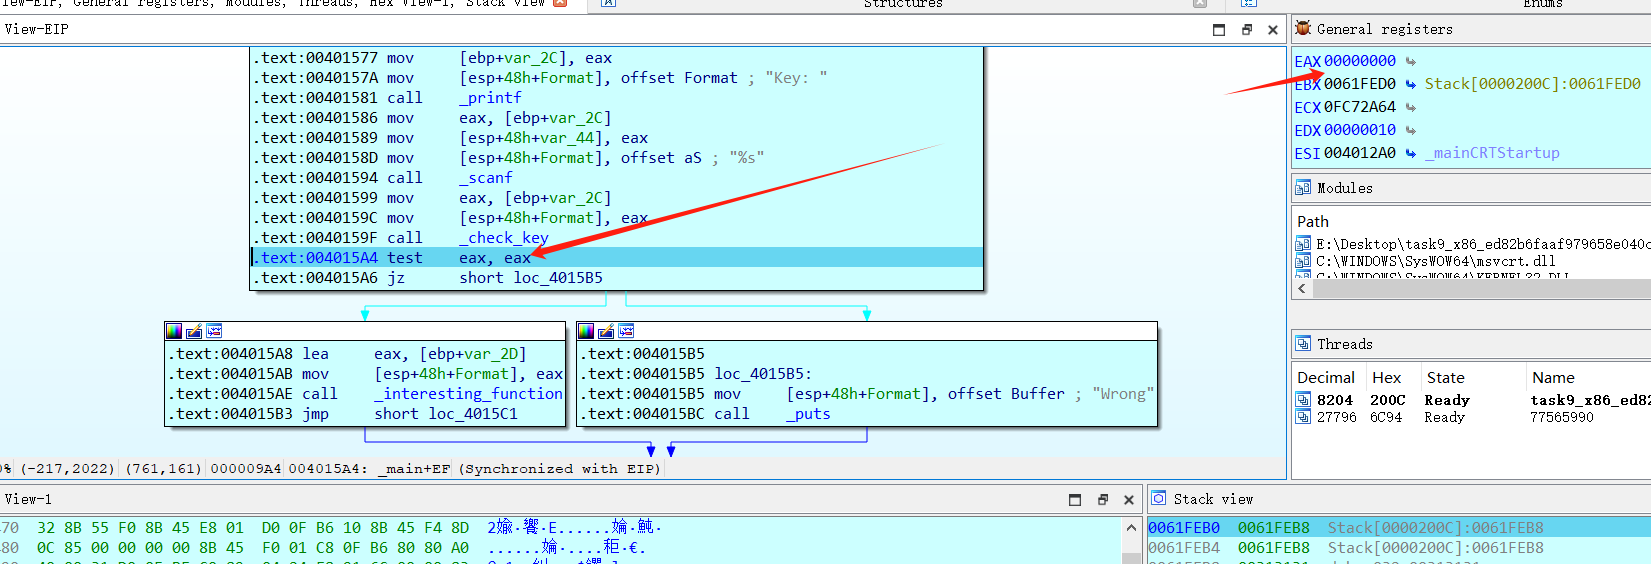Click the .text:00401577 mov instruction line
Screen dimensions: 1651x564
click(616, 58)
